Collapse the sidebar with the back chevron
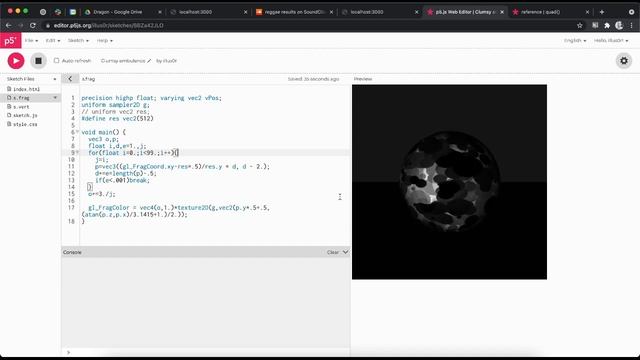The height and width of the screenshot is (360, 640). tap(70, 79)
